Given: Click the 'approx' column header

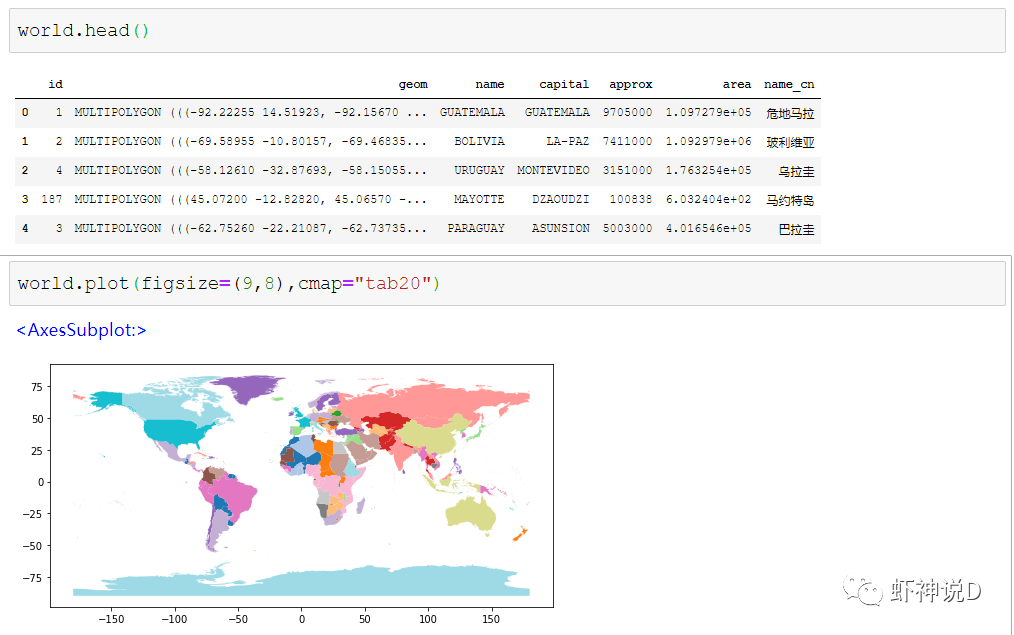Looking at the screenshot, I should pos(631,84).
